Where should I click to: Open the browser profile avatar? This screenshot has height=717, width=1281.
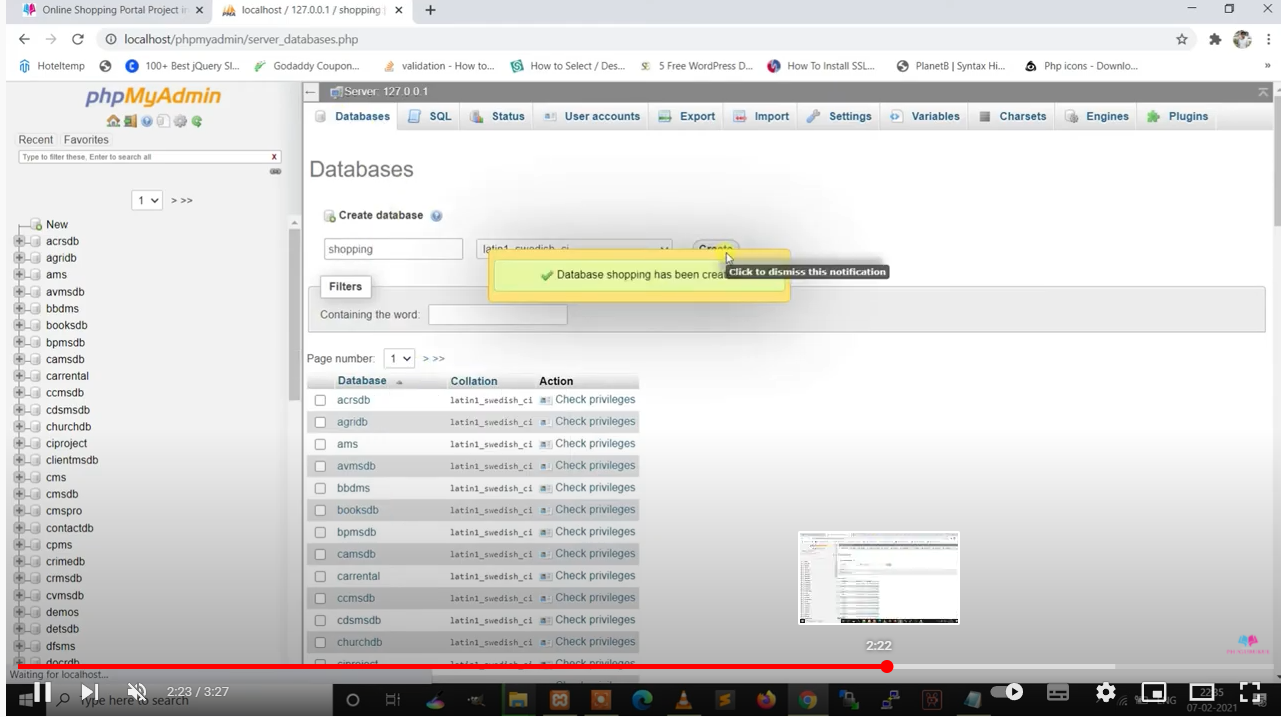coord(1242,39)
